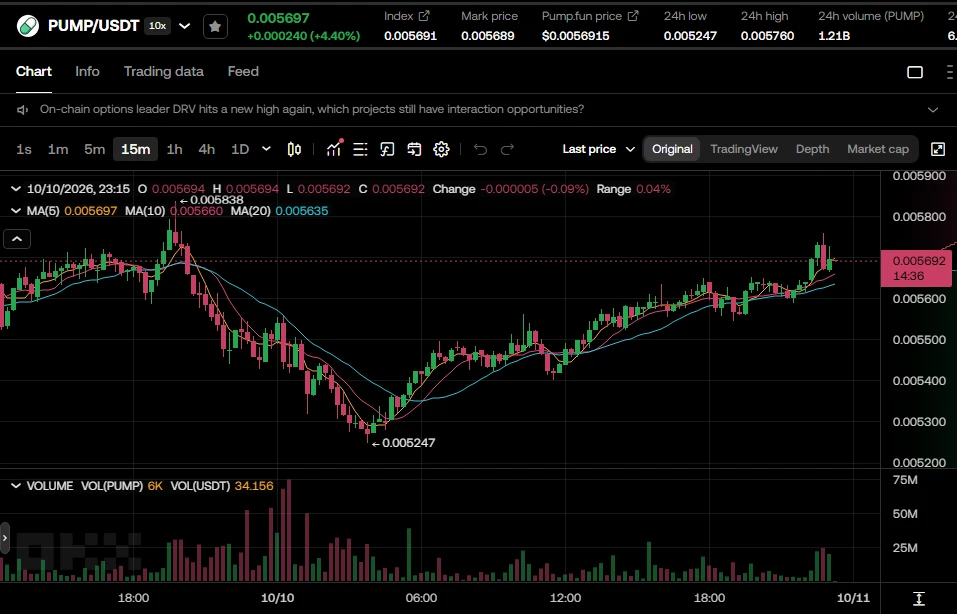Viewport: 957px width, 614px height.
Task: Open the candlestick chart type selector
Action: pyautogui.click(x=294, y=149)
